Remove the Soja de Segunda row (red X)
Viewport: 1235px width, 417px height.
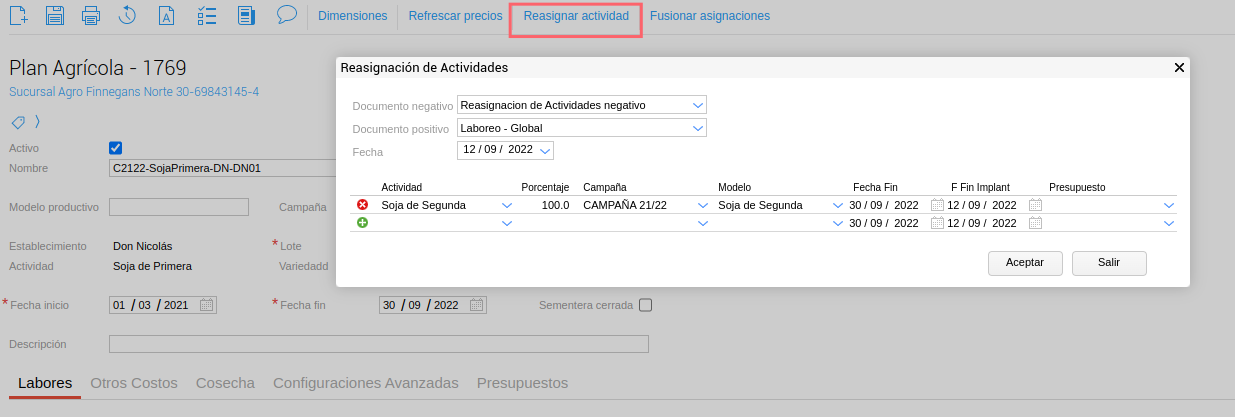coord(362,205)
